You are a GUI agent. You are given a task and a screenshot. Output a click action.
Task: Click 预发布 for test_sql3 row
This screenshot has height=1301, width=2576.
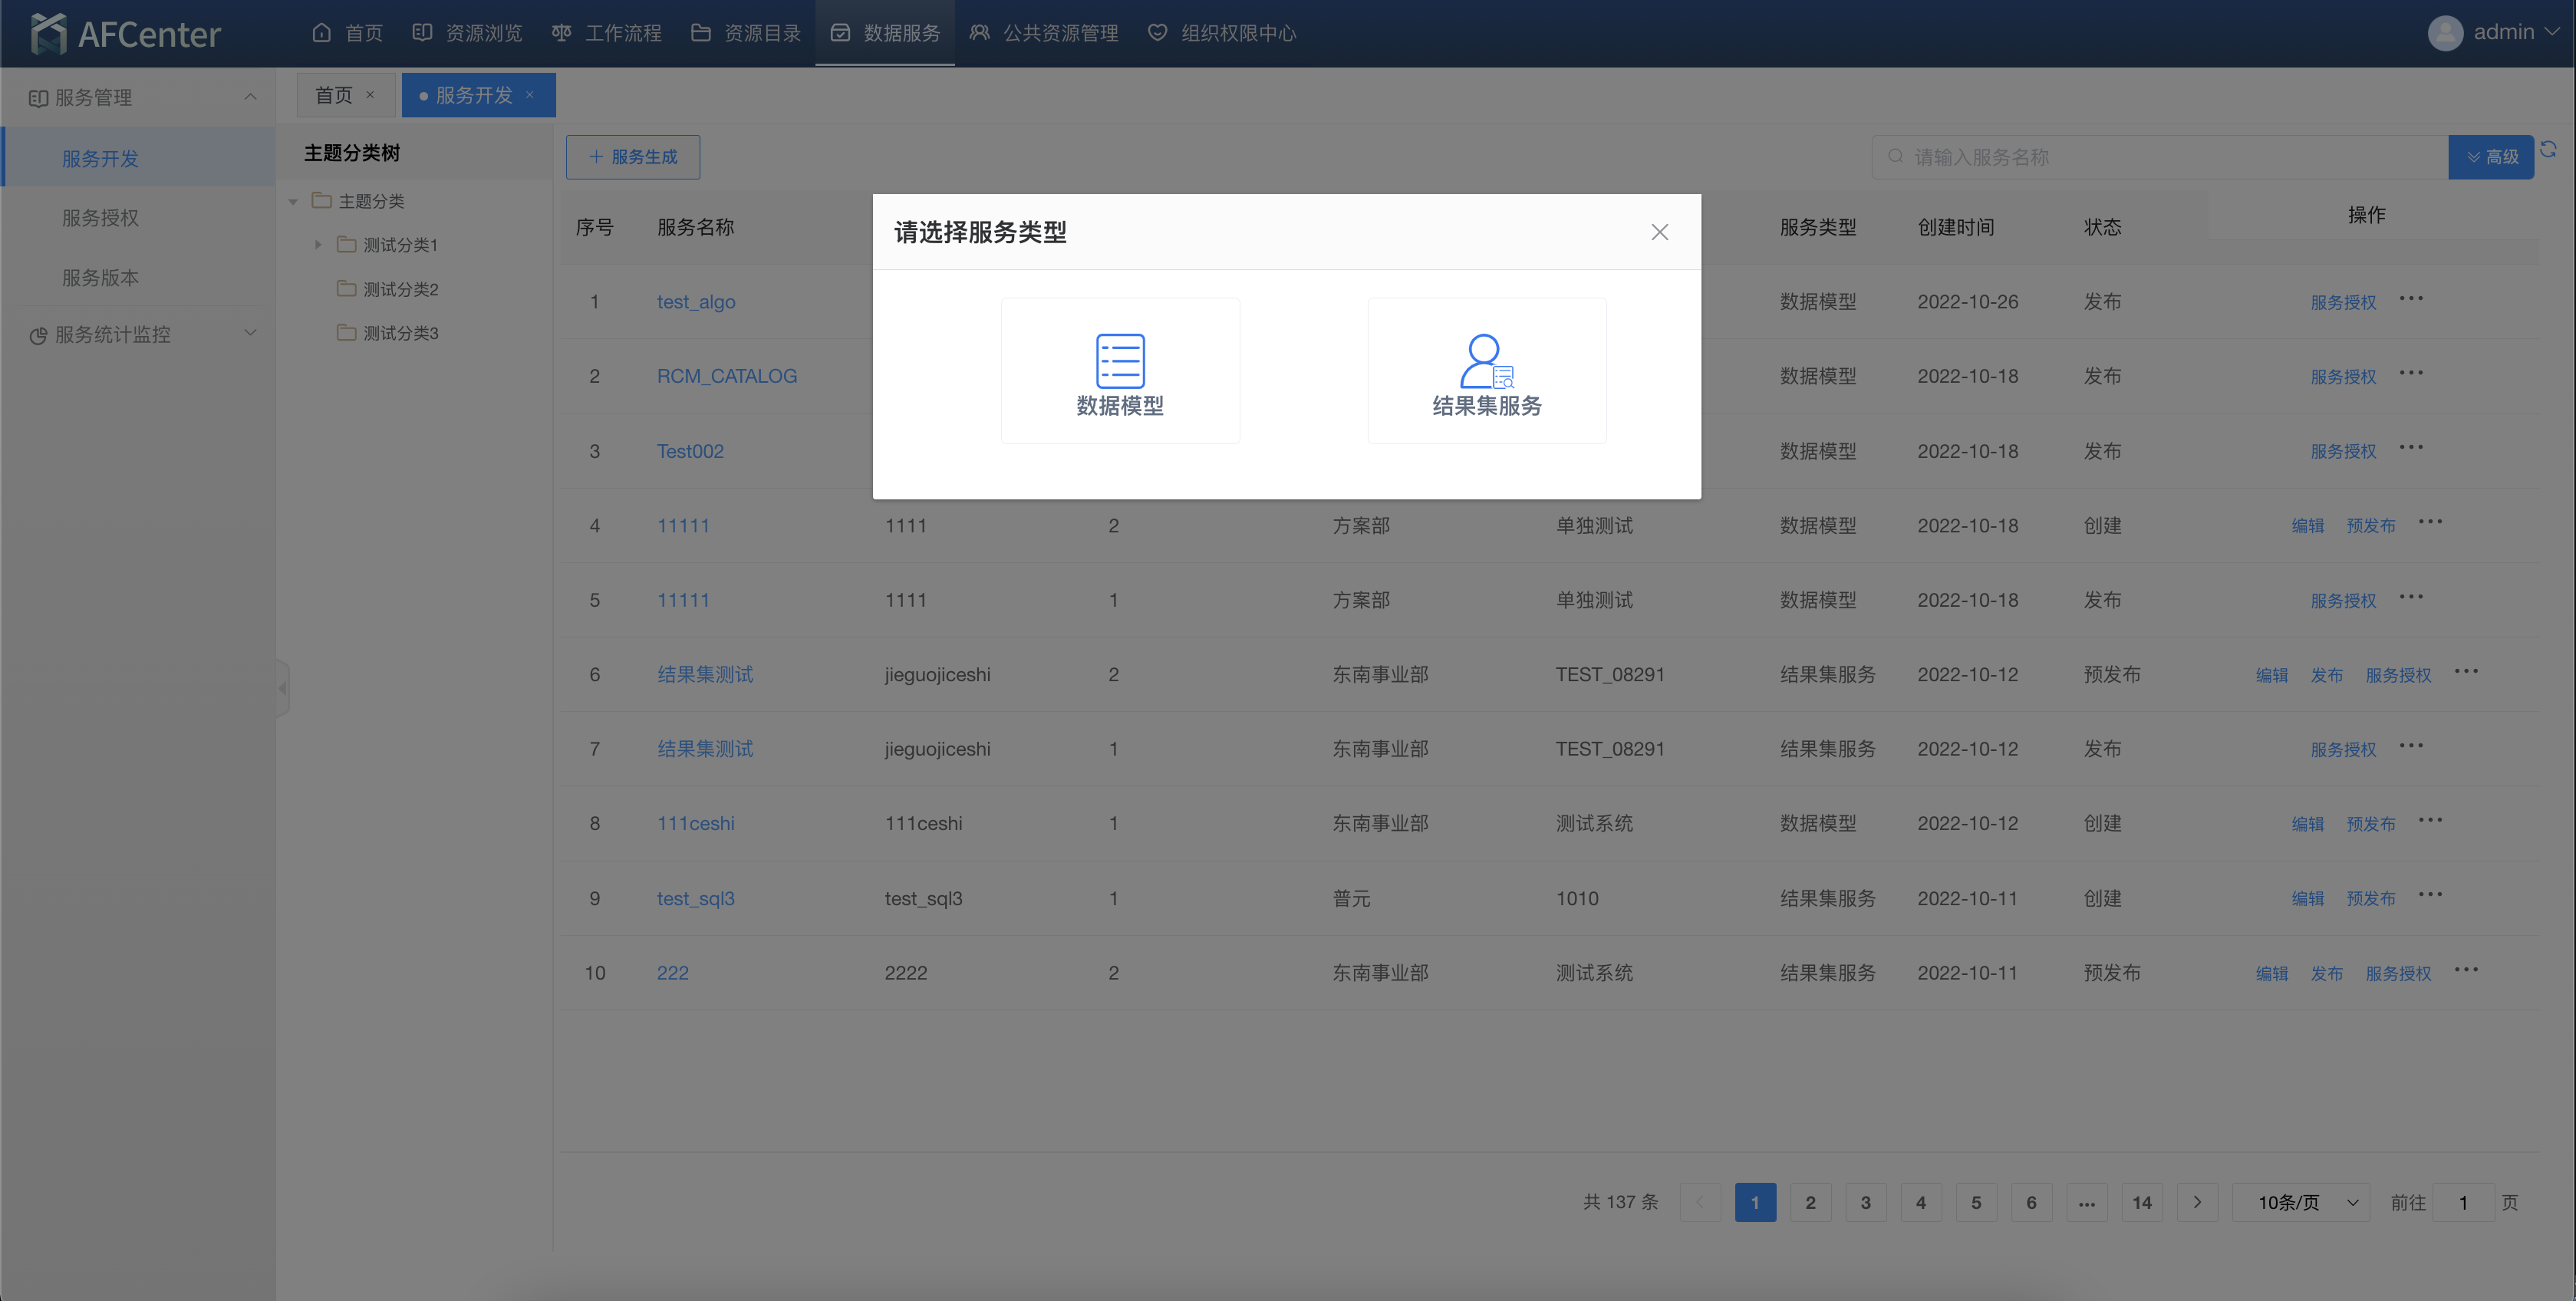coord(2371,899)
